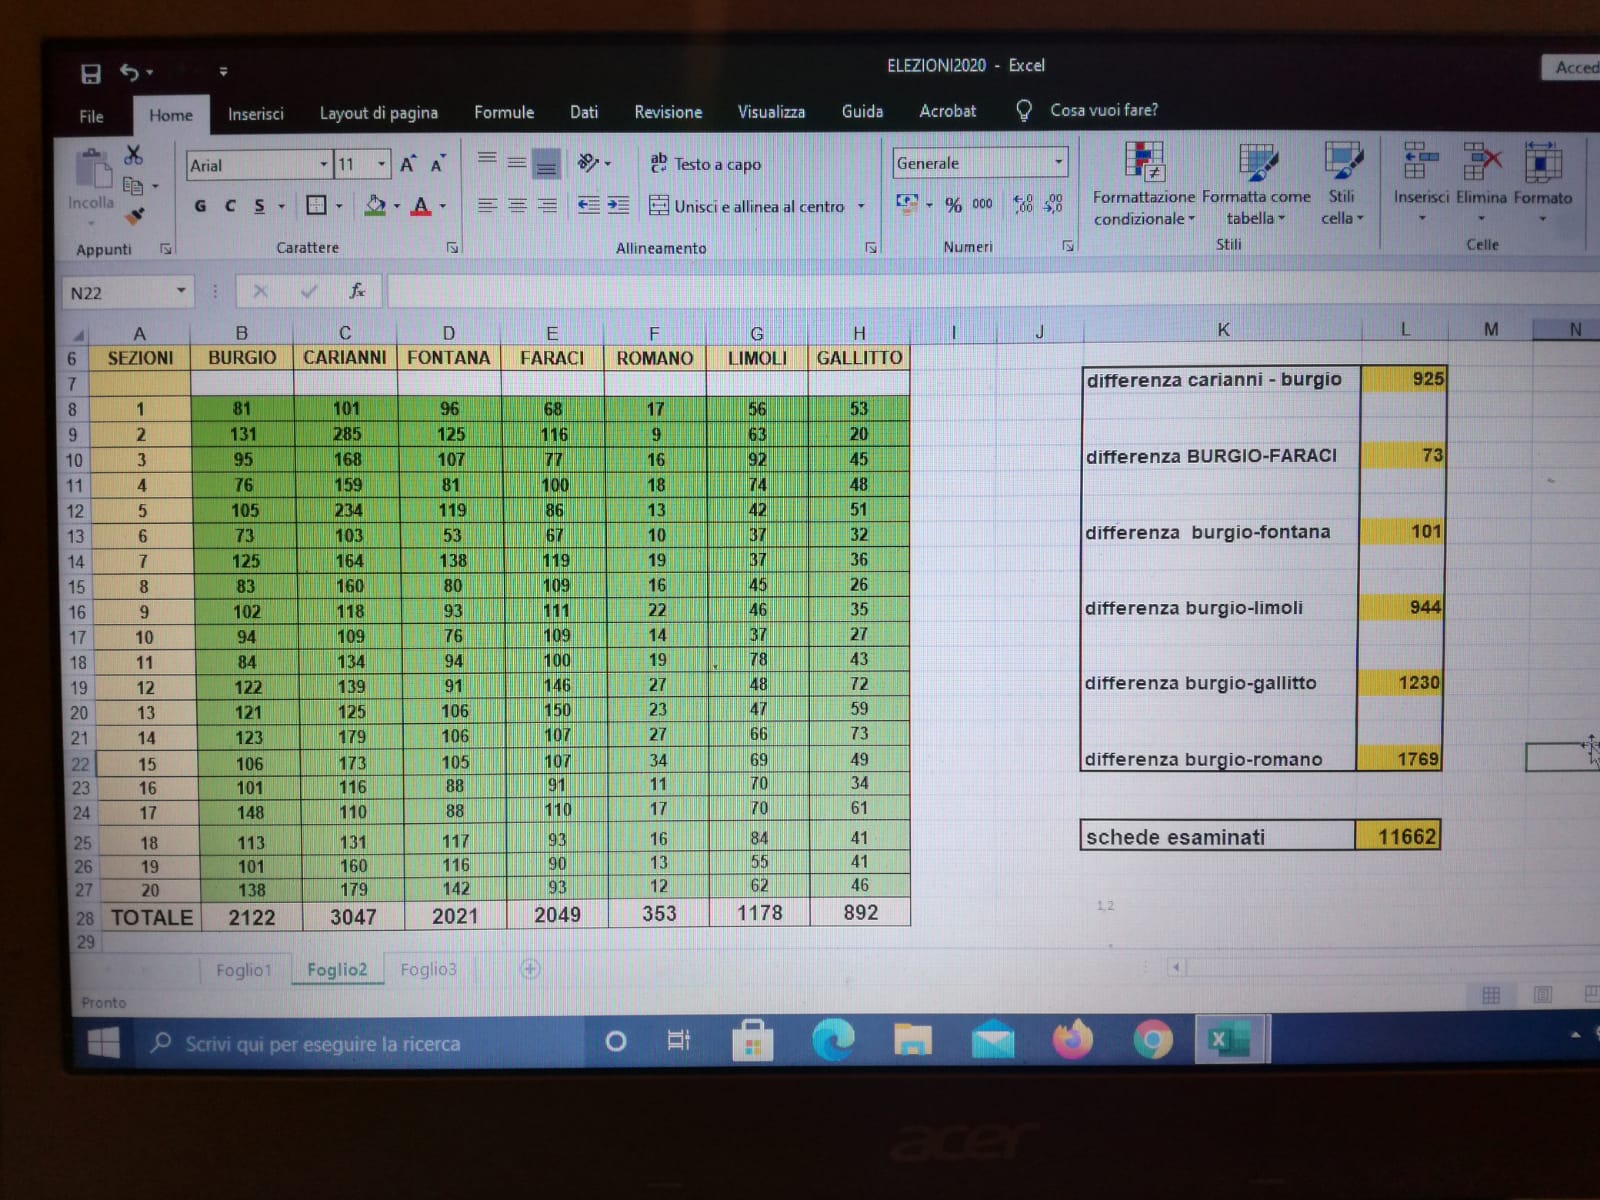This screenshot has height=1200, width=1600.
Task: Expand the font name Arial dropdown
Action: pyautogui.click(x=324, y=165)
